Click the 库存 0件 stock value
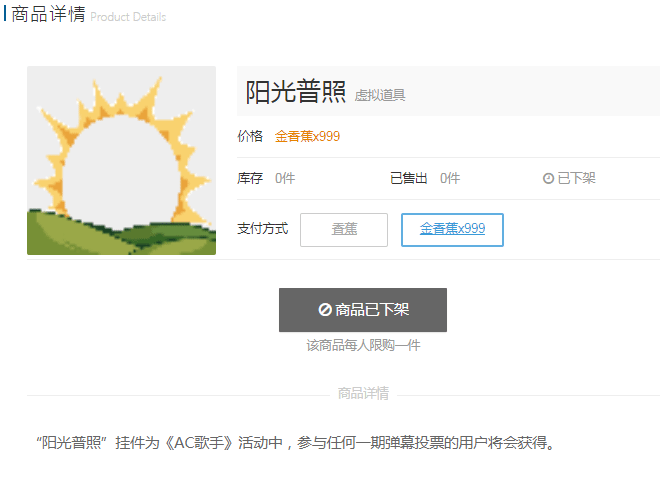Image resolution: width=660 pixels, height=480 pixels. click(x=285, y=179)
